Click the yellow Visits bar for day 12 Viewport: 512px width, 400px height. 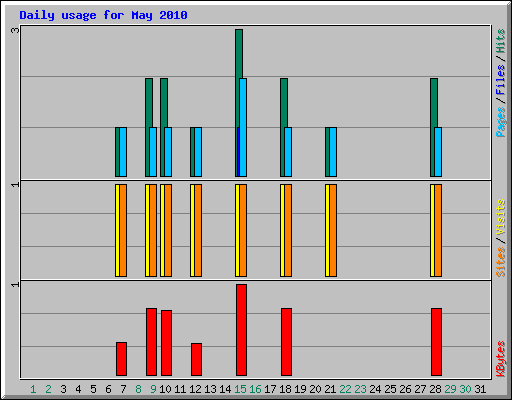(x=192, y=230)
